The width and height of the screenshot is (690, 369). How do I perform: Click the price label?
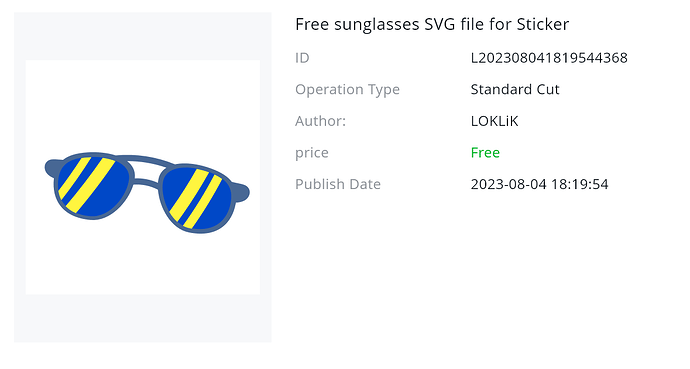pyautogui.click(x=312, y=153)
